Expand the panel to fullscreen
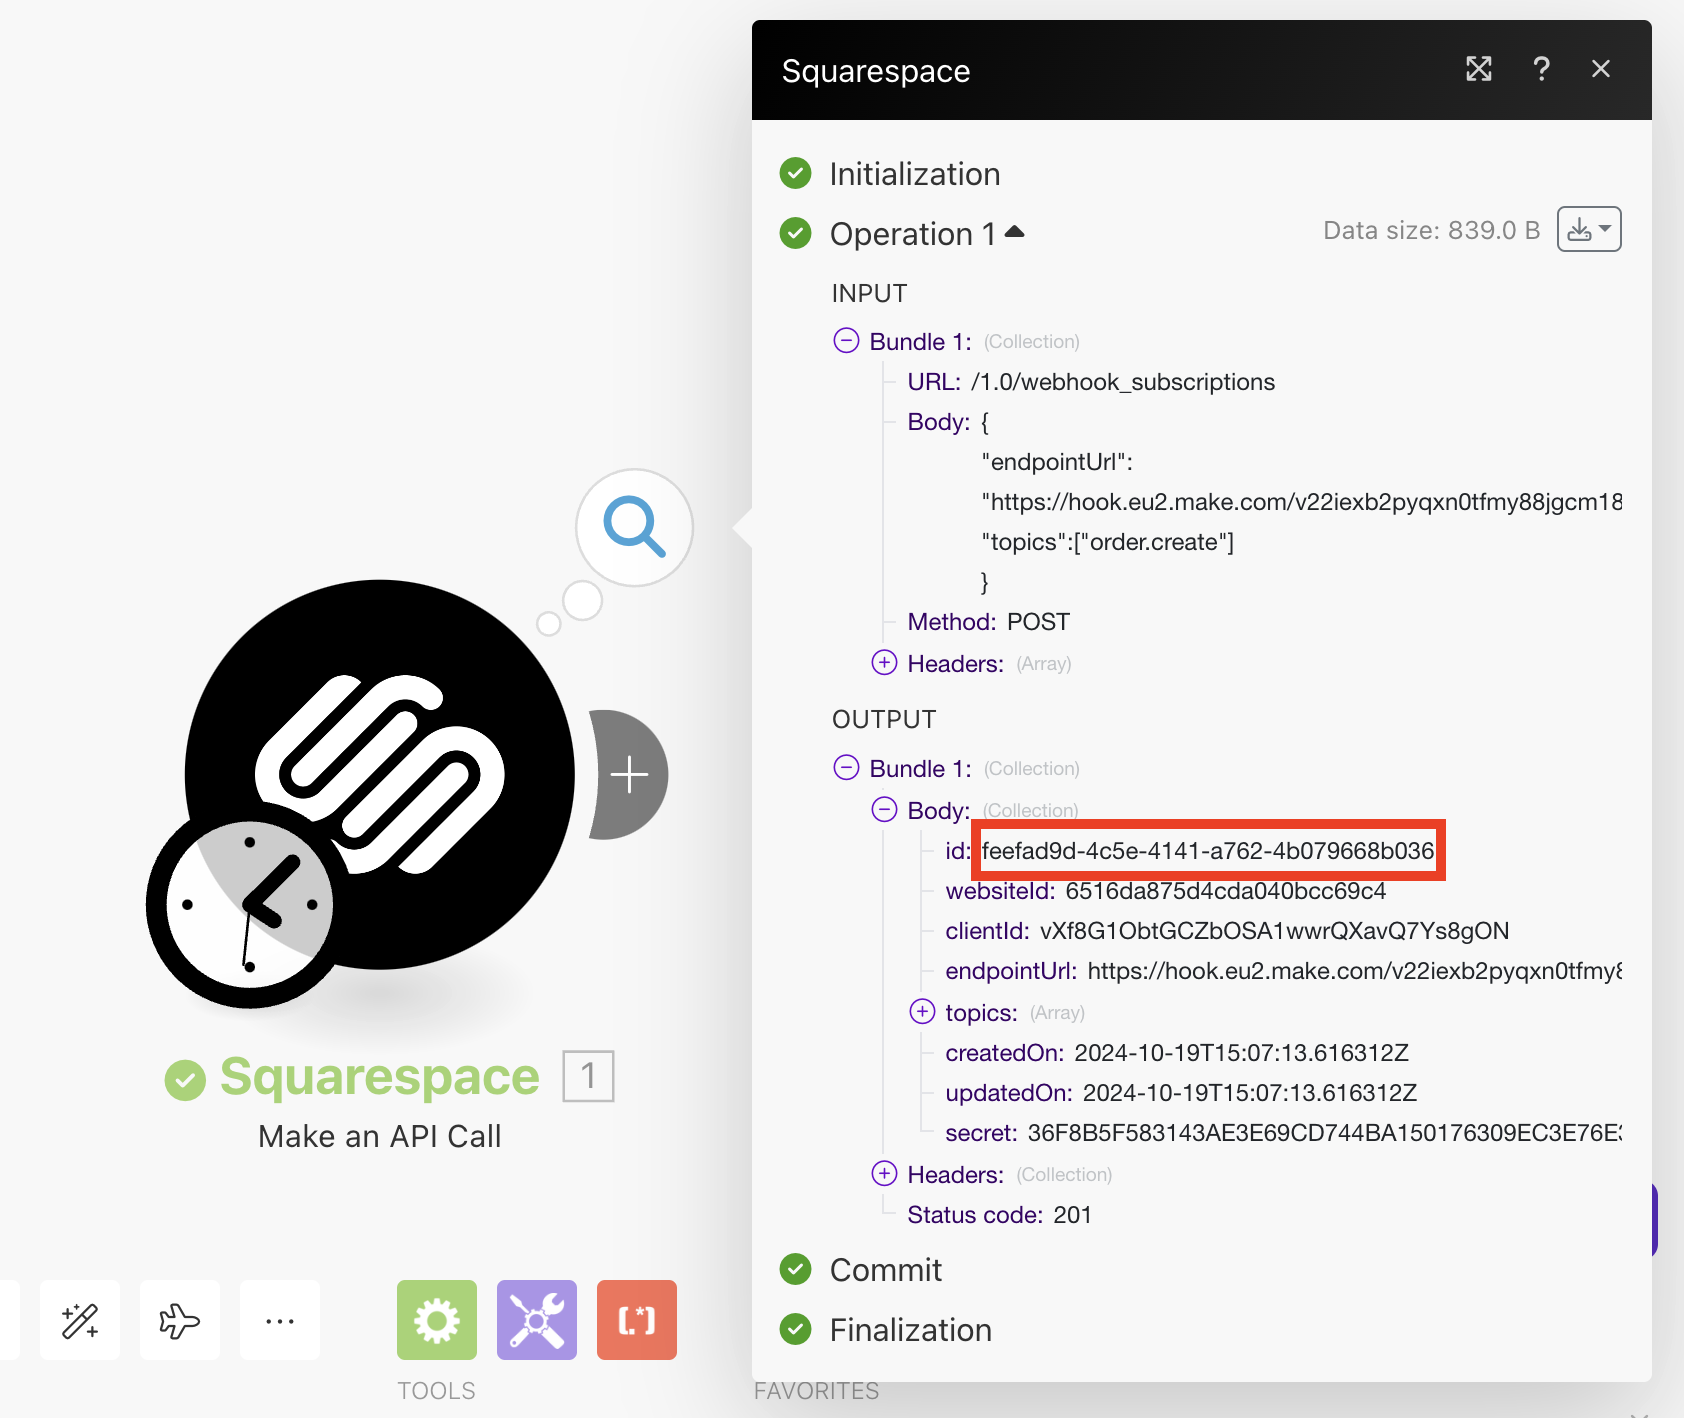This screenshot has height=1418, width=1684. [x=1479, y=69]
